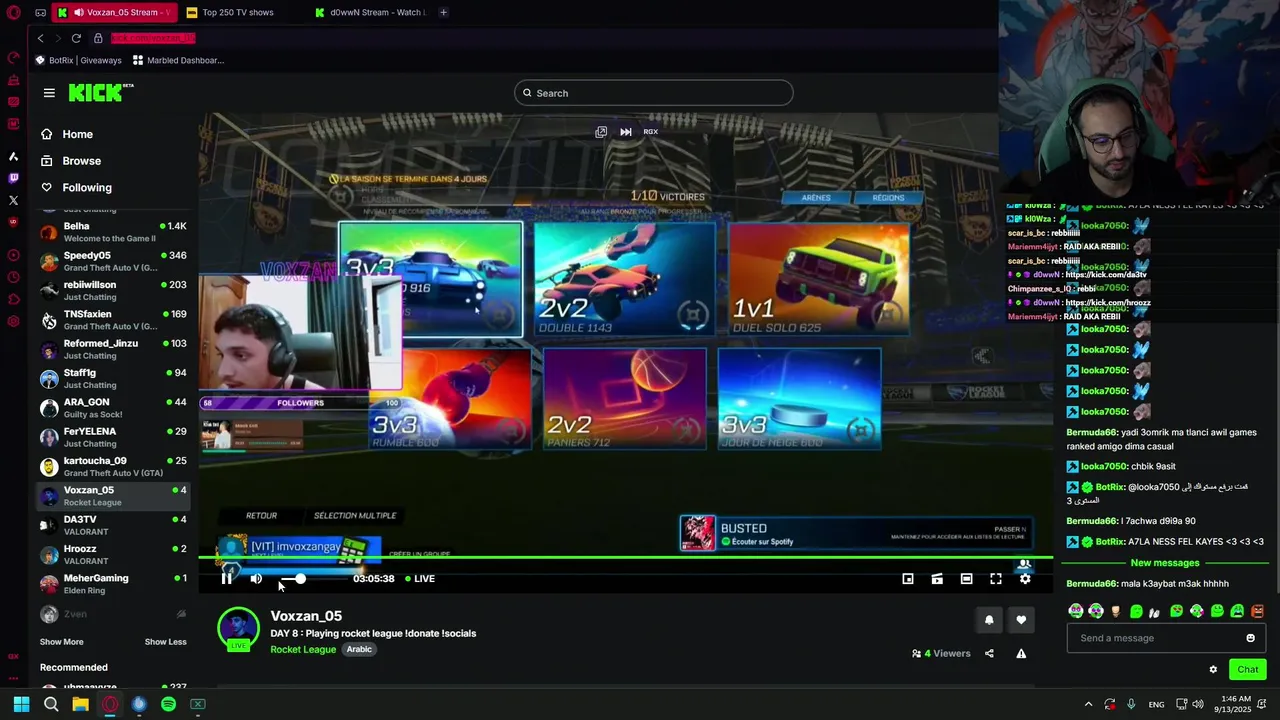Open the Kick hamburger sidebar menu
Image resolution: width=1280 pixels, height=720 pixels.
(x=49, y=93)
